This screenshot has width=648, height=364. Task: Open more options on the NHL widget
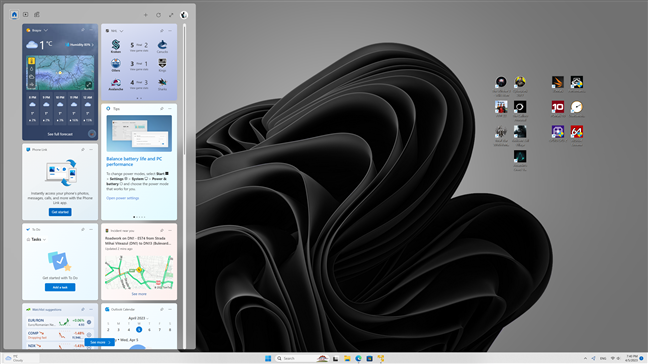pyautogui.click(x=170, y=31)
